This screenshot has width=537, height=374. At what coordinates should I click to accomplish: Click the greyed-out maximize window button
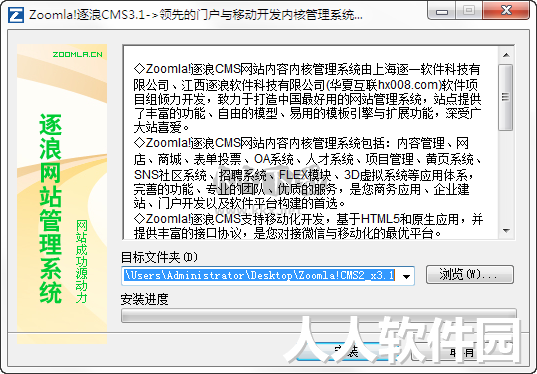[x=469, y=11]
